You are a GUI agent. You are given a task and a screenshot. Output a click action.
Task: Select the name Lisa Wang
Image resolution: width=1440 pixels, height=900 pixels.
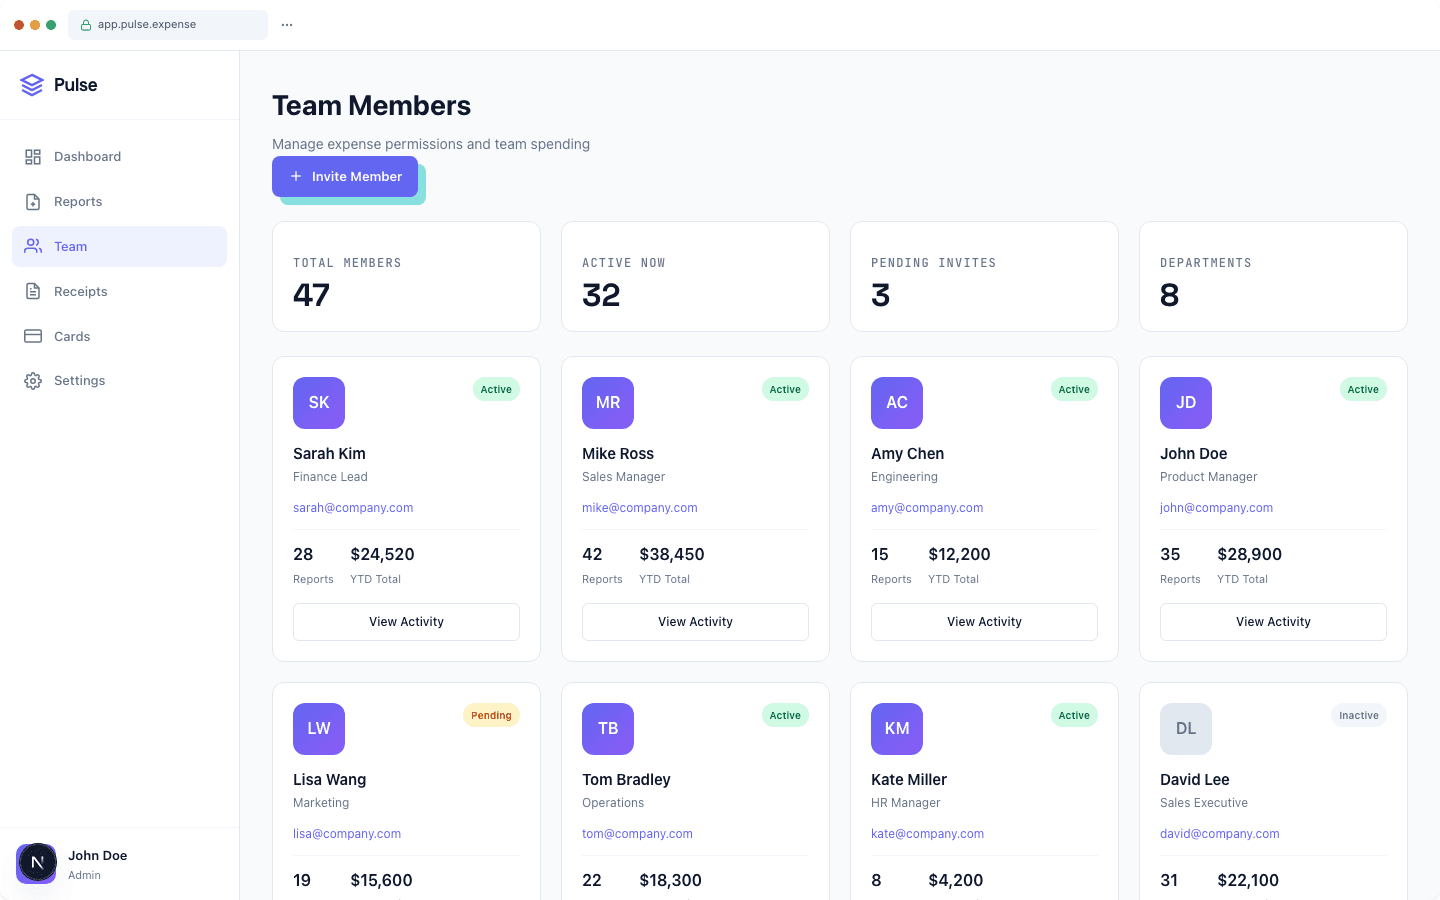[329, 780]
